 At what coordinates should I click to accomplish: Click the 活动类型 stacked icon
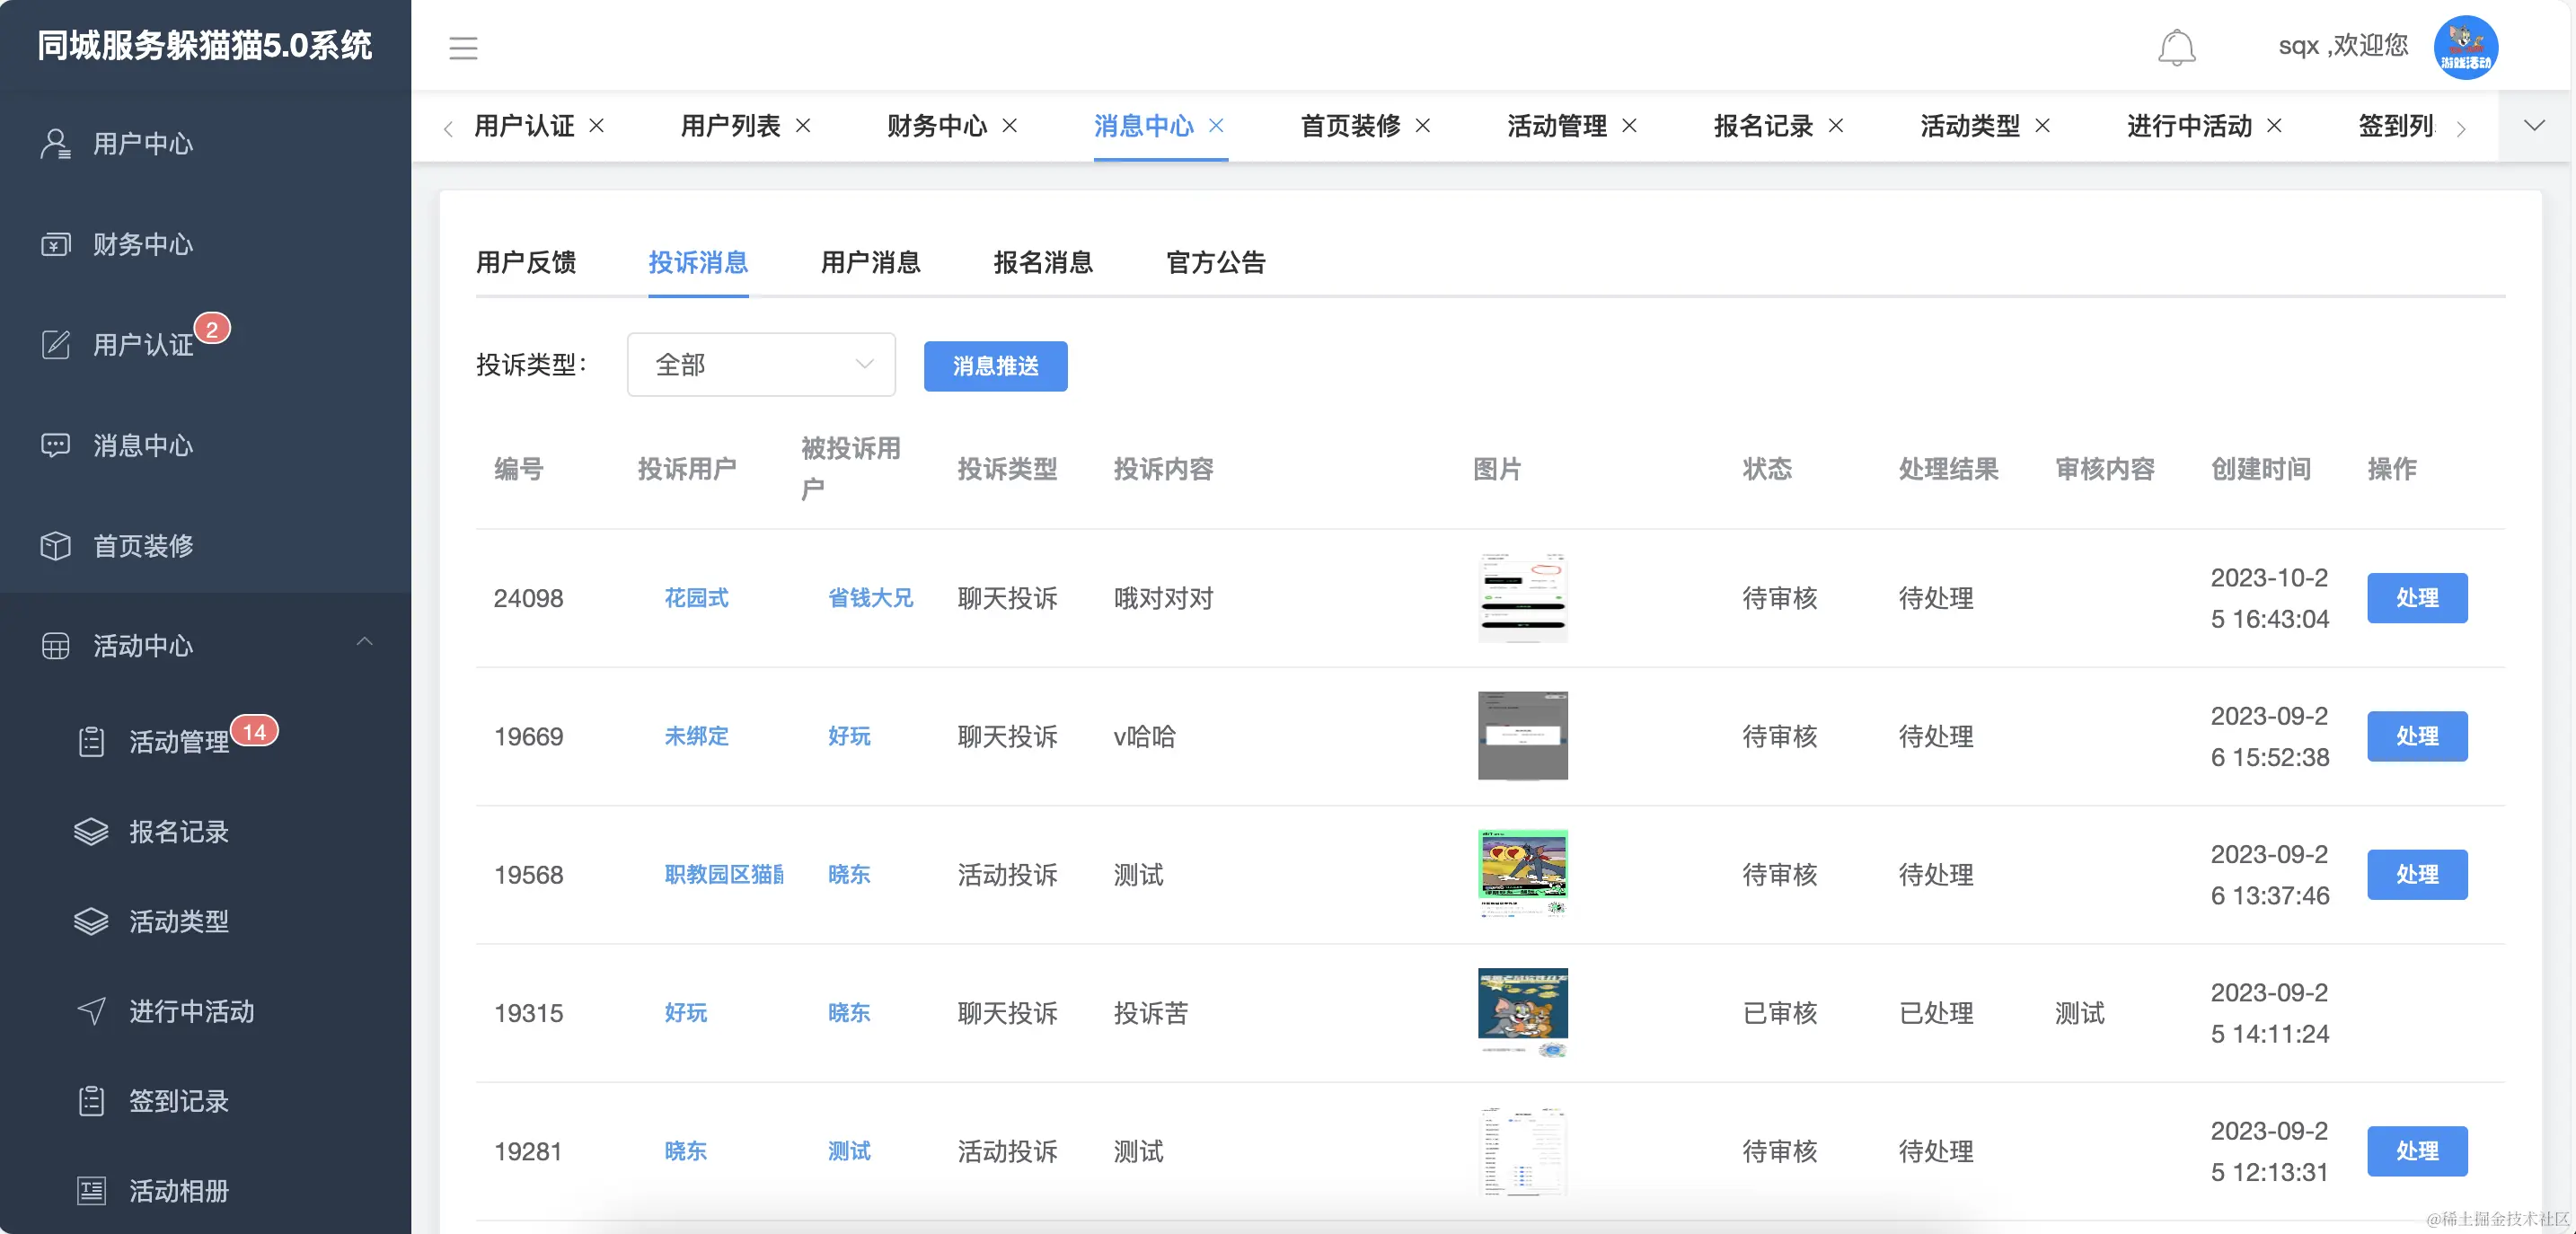(x=92, y=921)
